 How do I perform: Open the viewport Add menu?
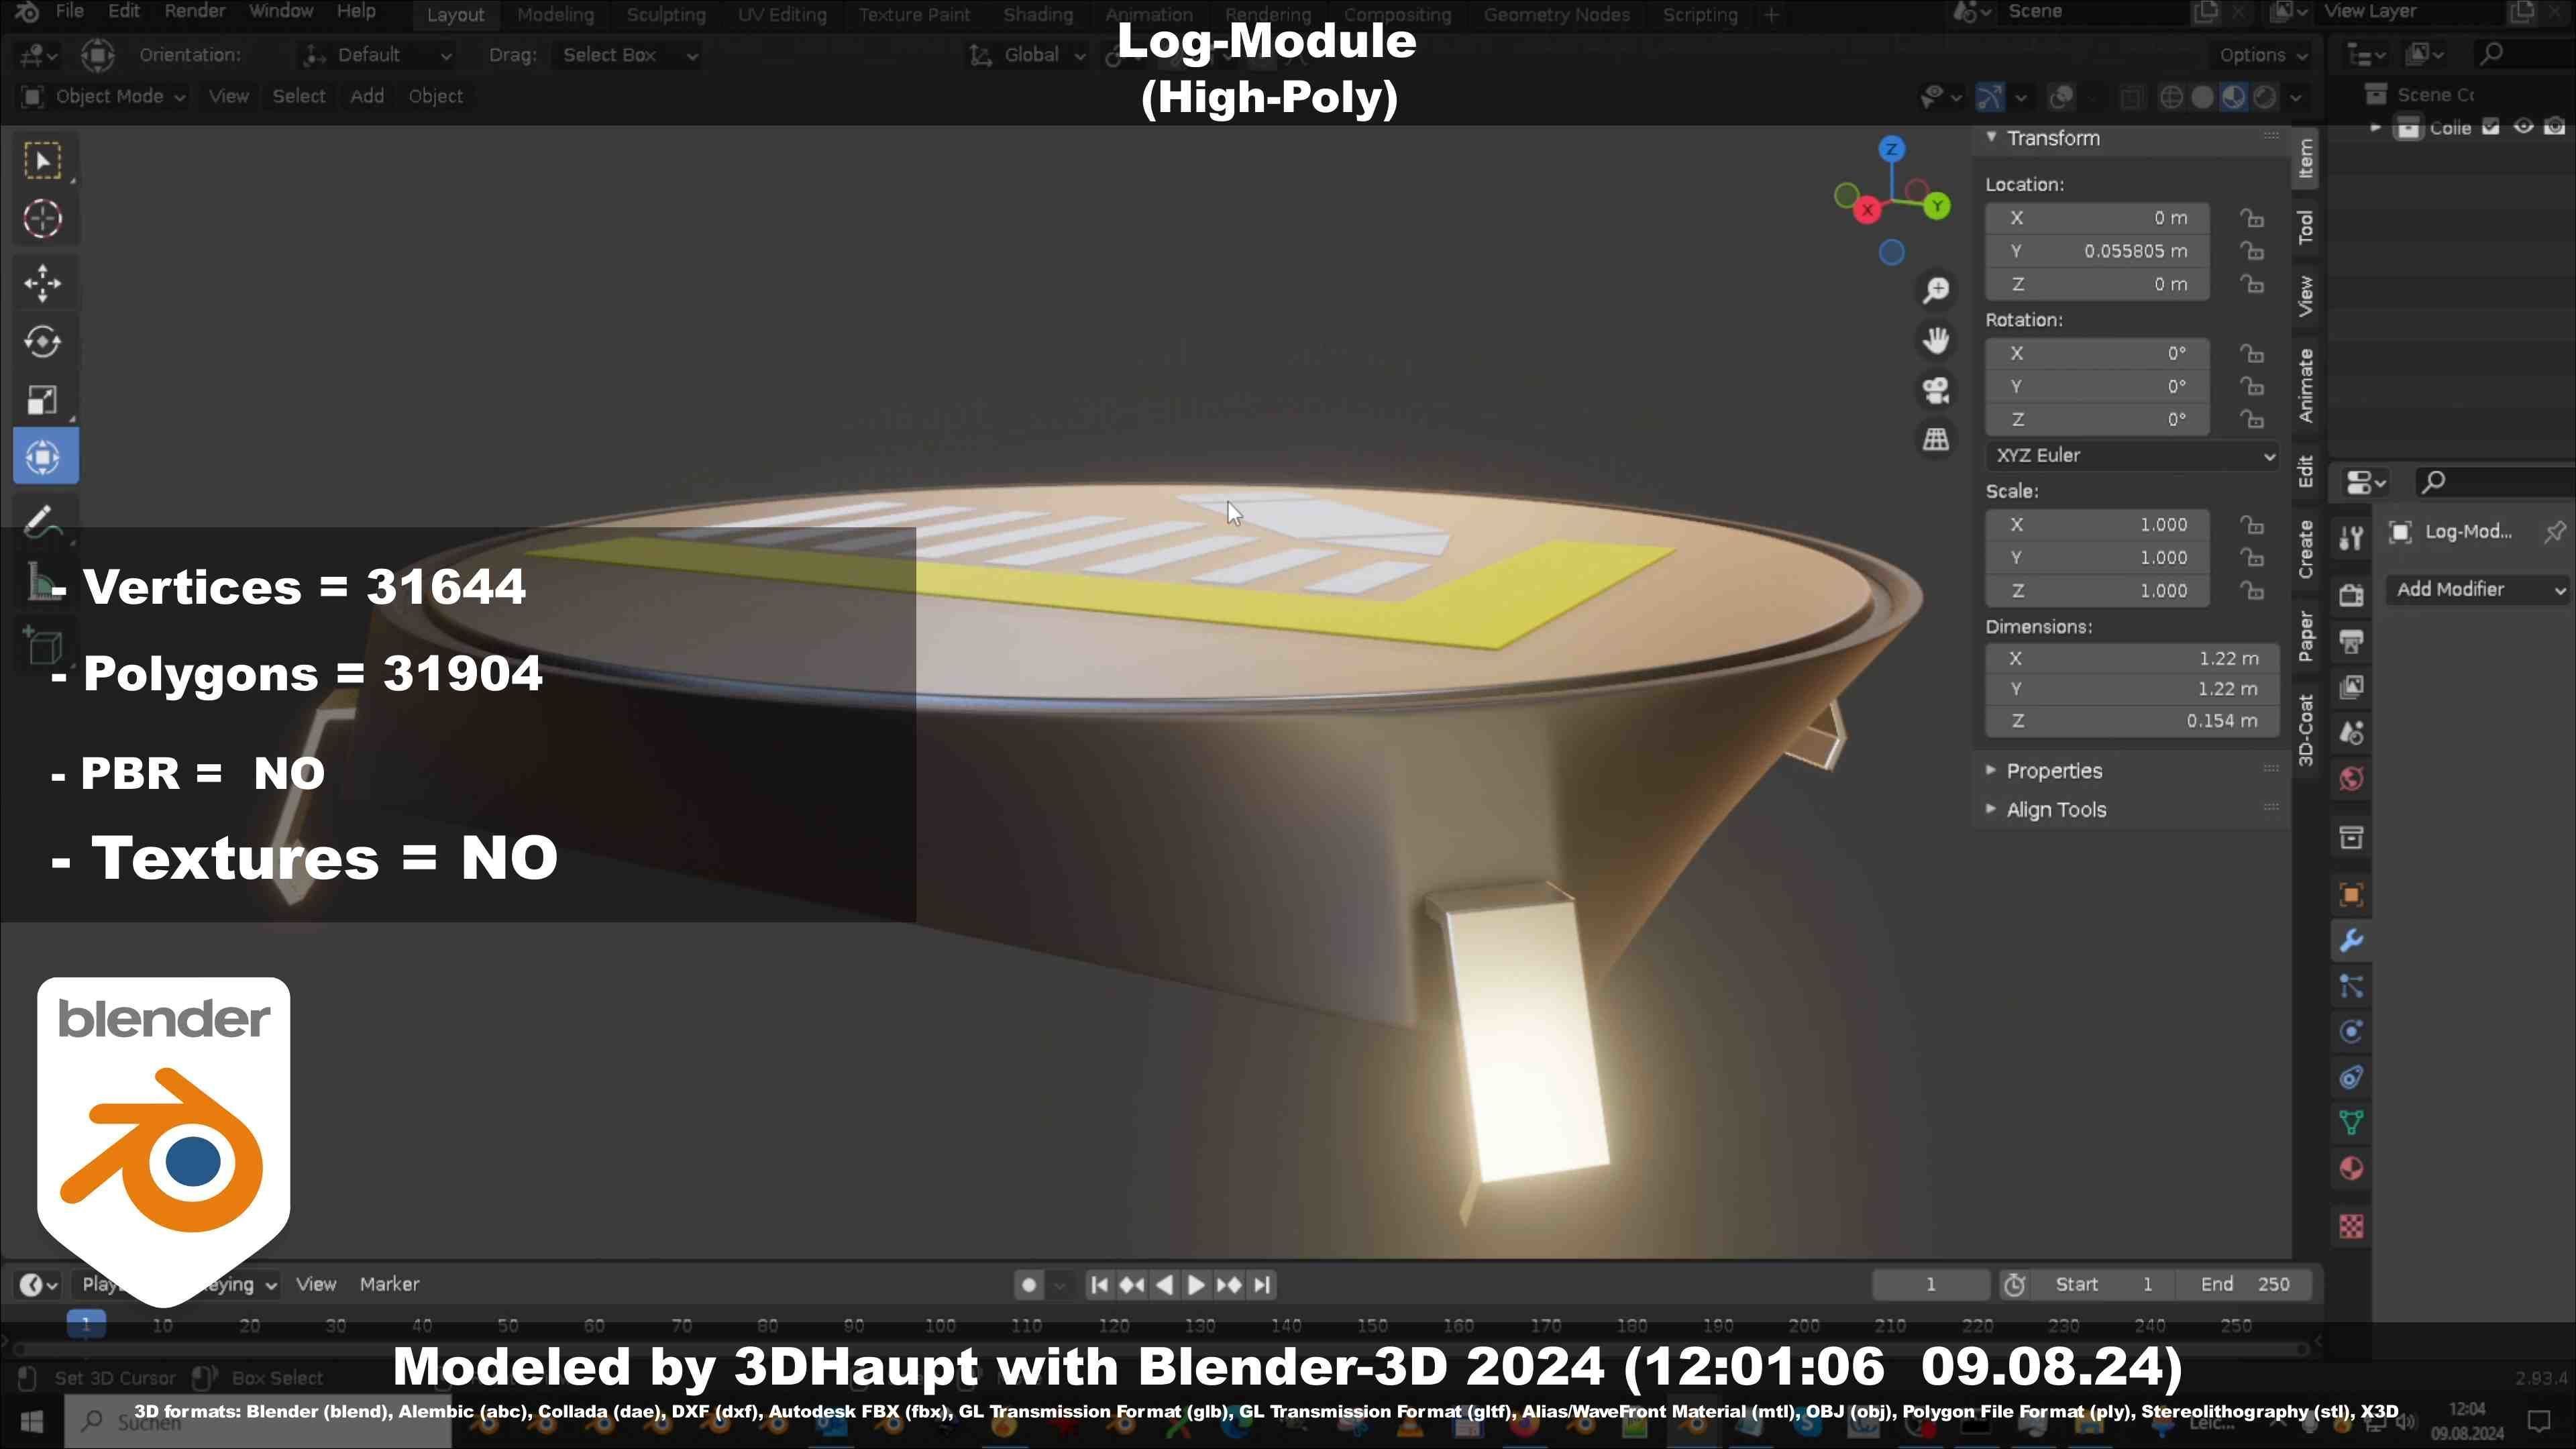(367, 97)
